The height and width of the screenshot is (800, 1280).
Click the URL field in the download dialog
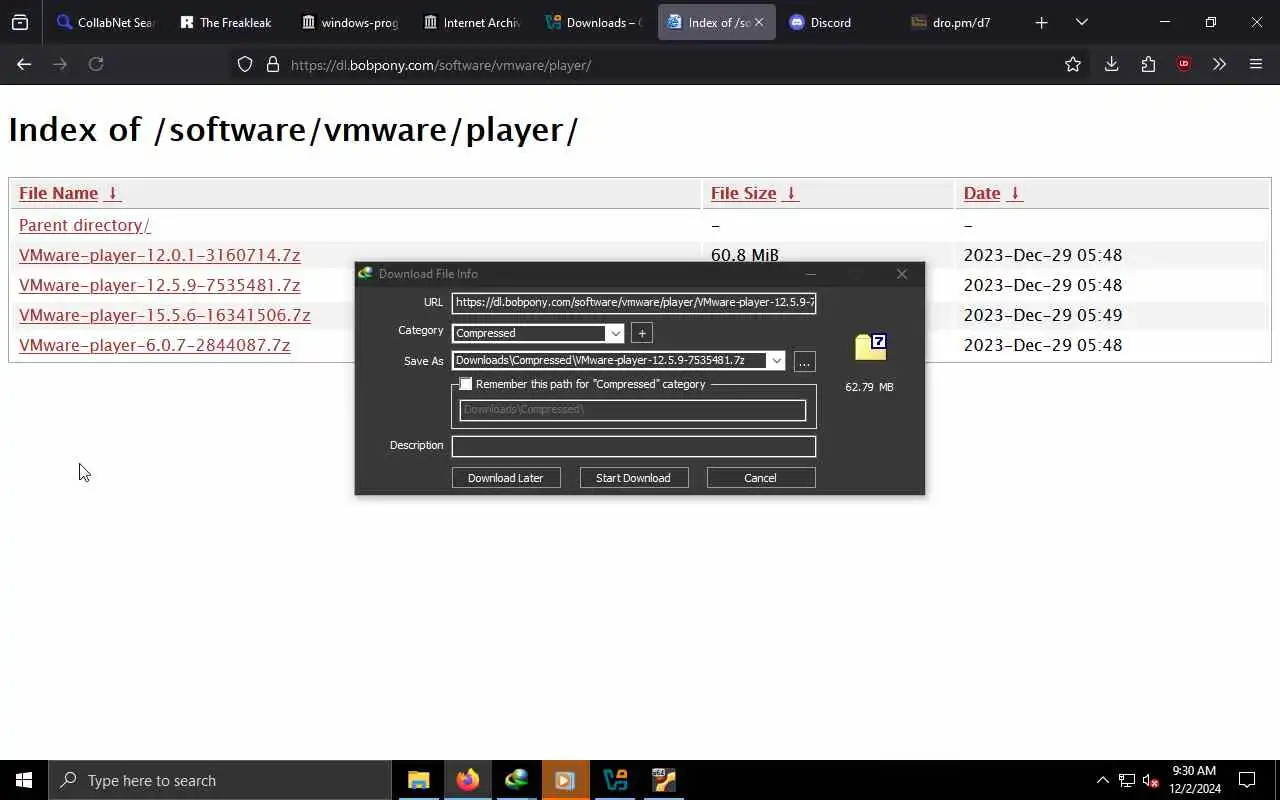tap(634, 302)
